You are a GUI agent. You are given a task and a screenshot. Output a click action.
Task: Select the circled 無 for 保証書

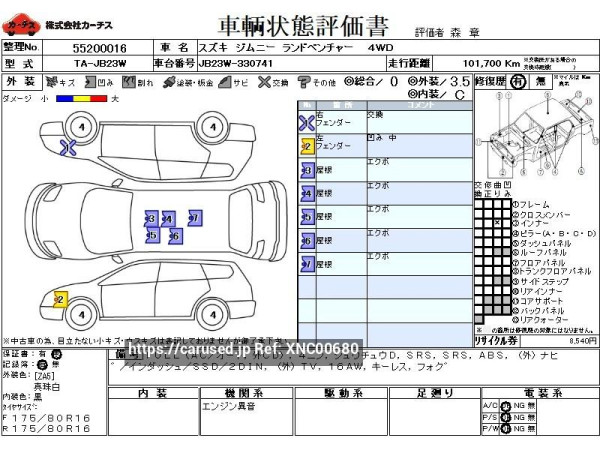click(x=57, y=354)
